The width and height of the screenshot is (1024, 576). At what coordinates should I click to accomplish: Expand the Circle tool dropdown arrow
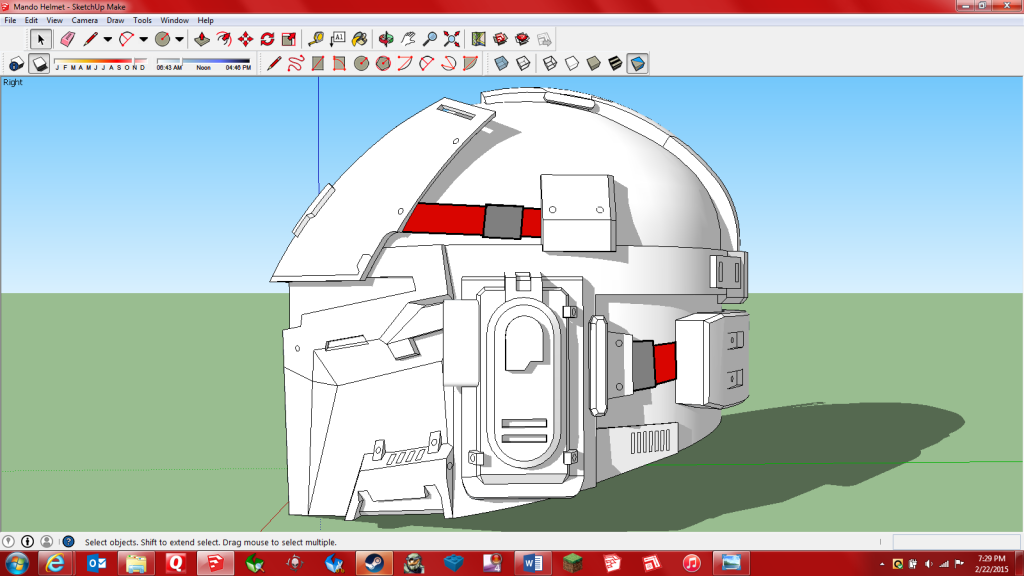(180, 40)
